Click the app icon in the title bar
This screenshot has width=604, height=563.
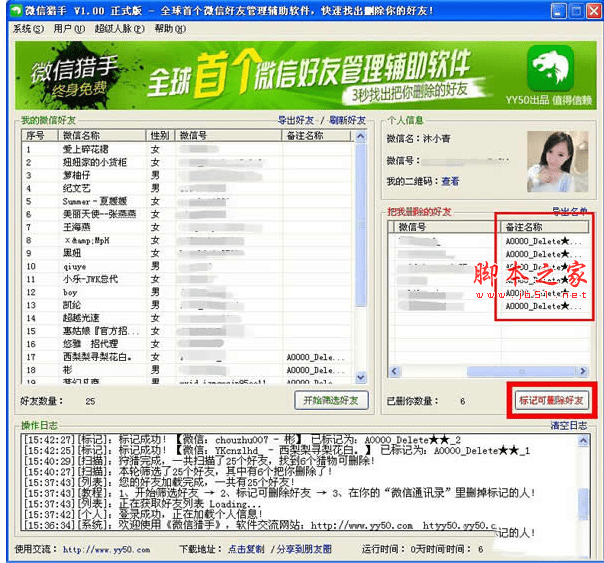point(17,10)
